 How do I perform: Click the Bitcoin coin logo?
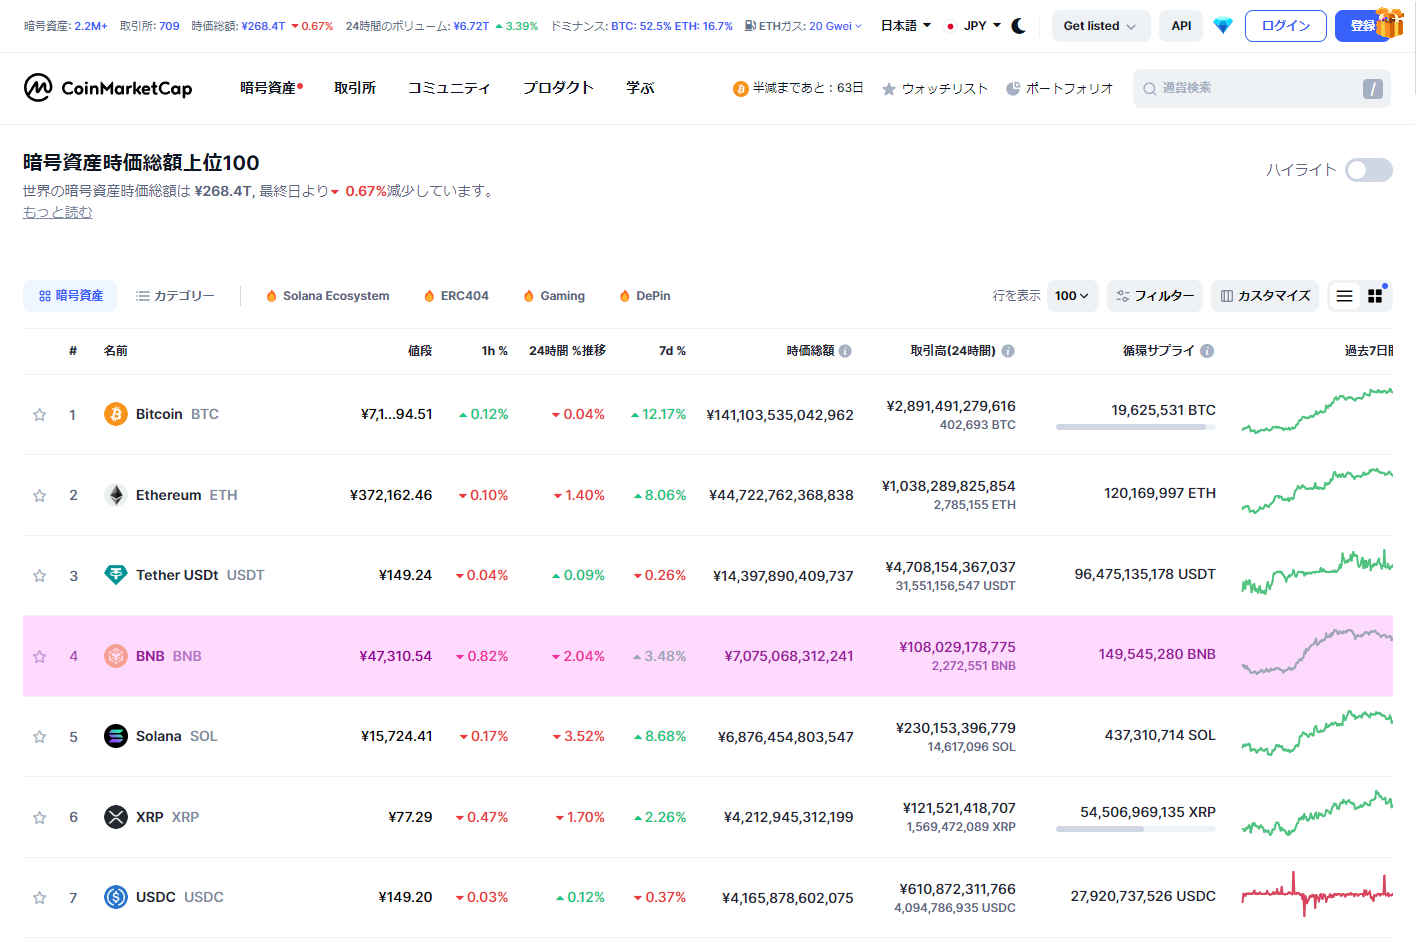[116, 414]
